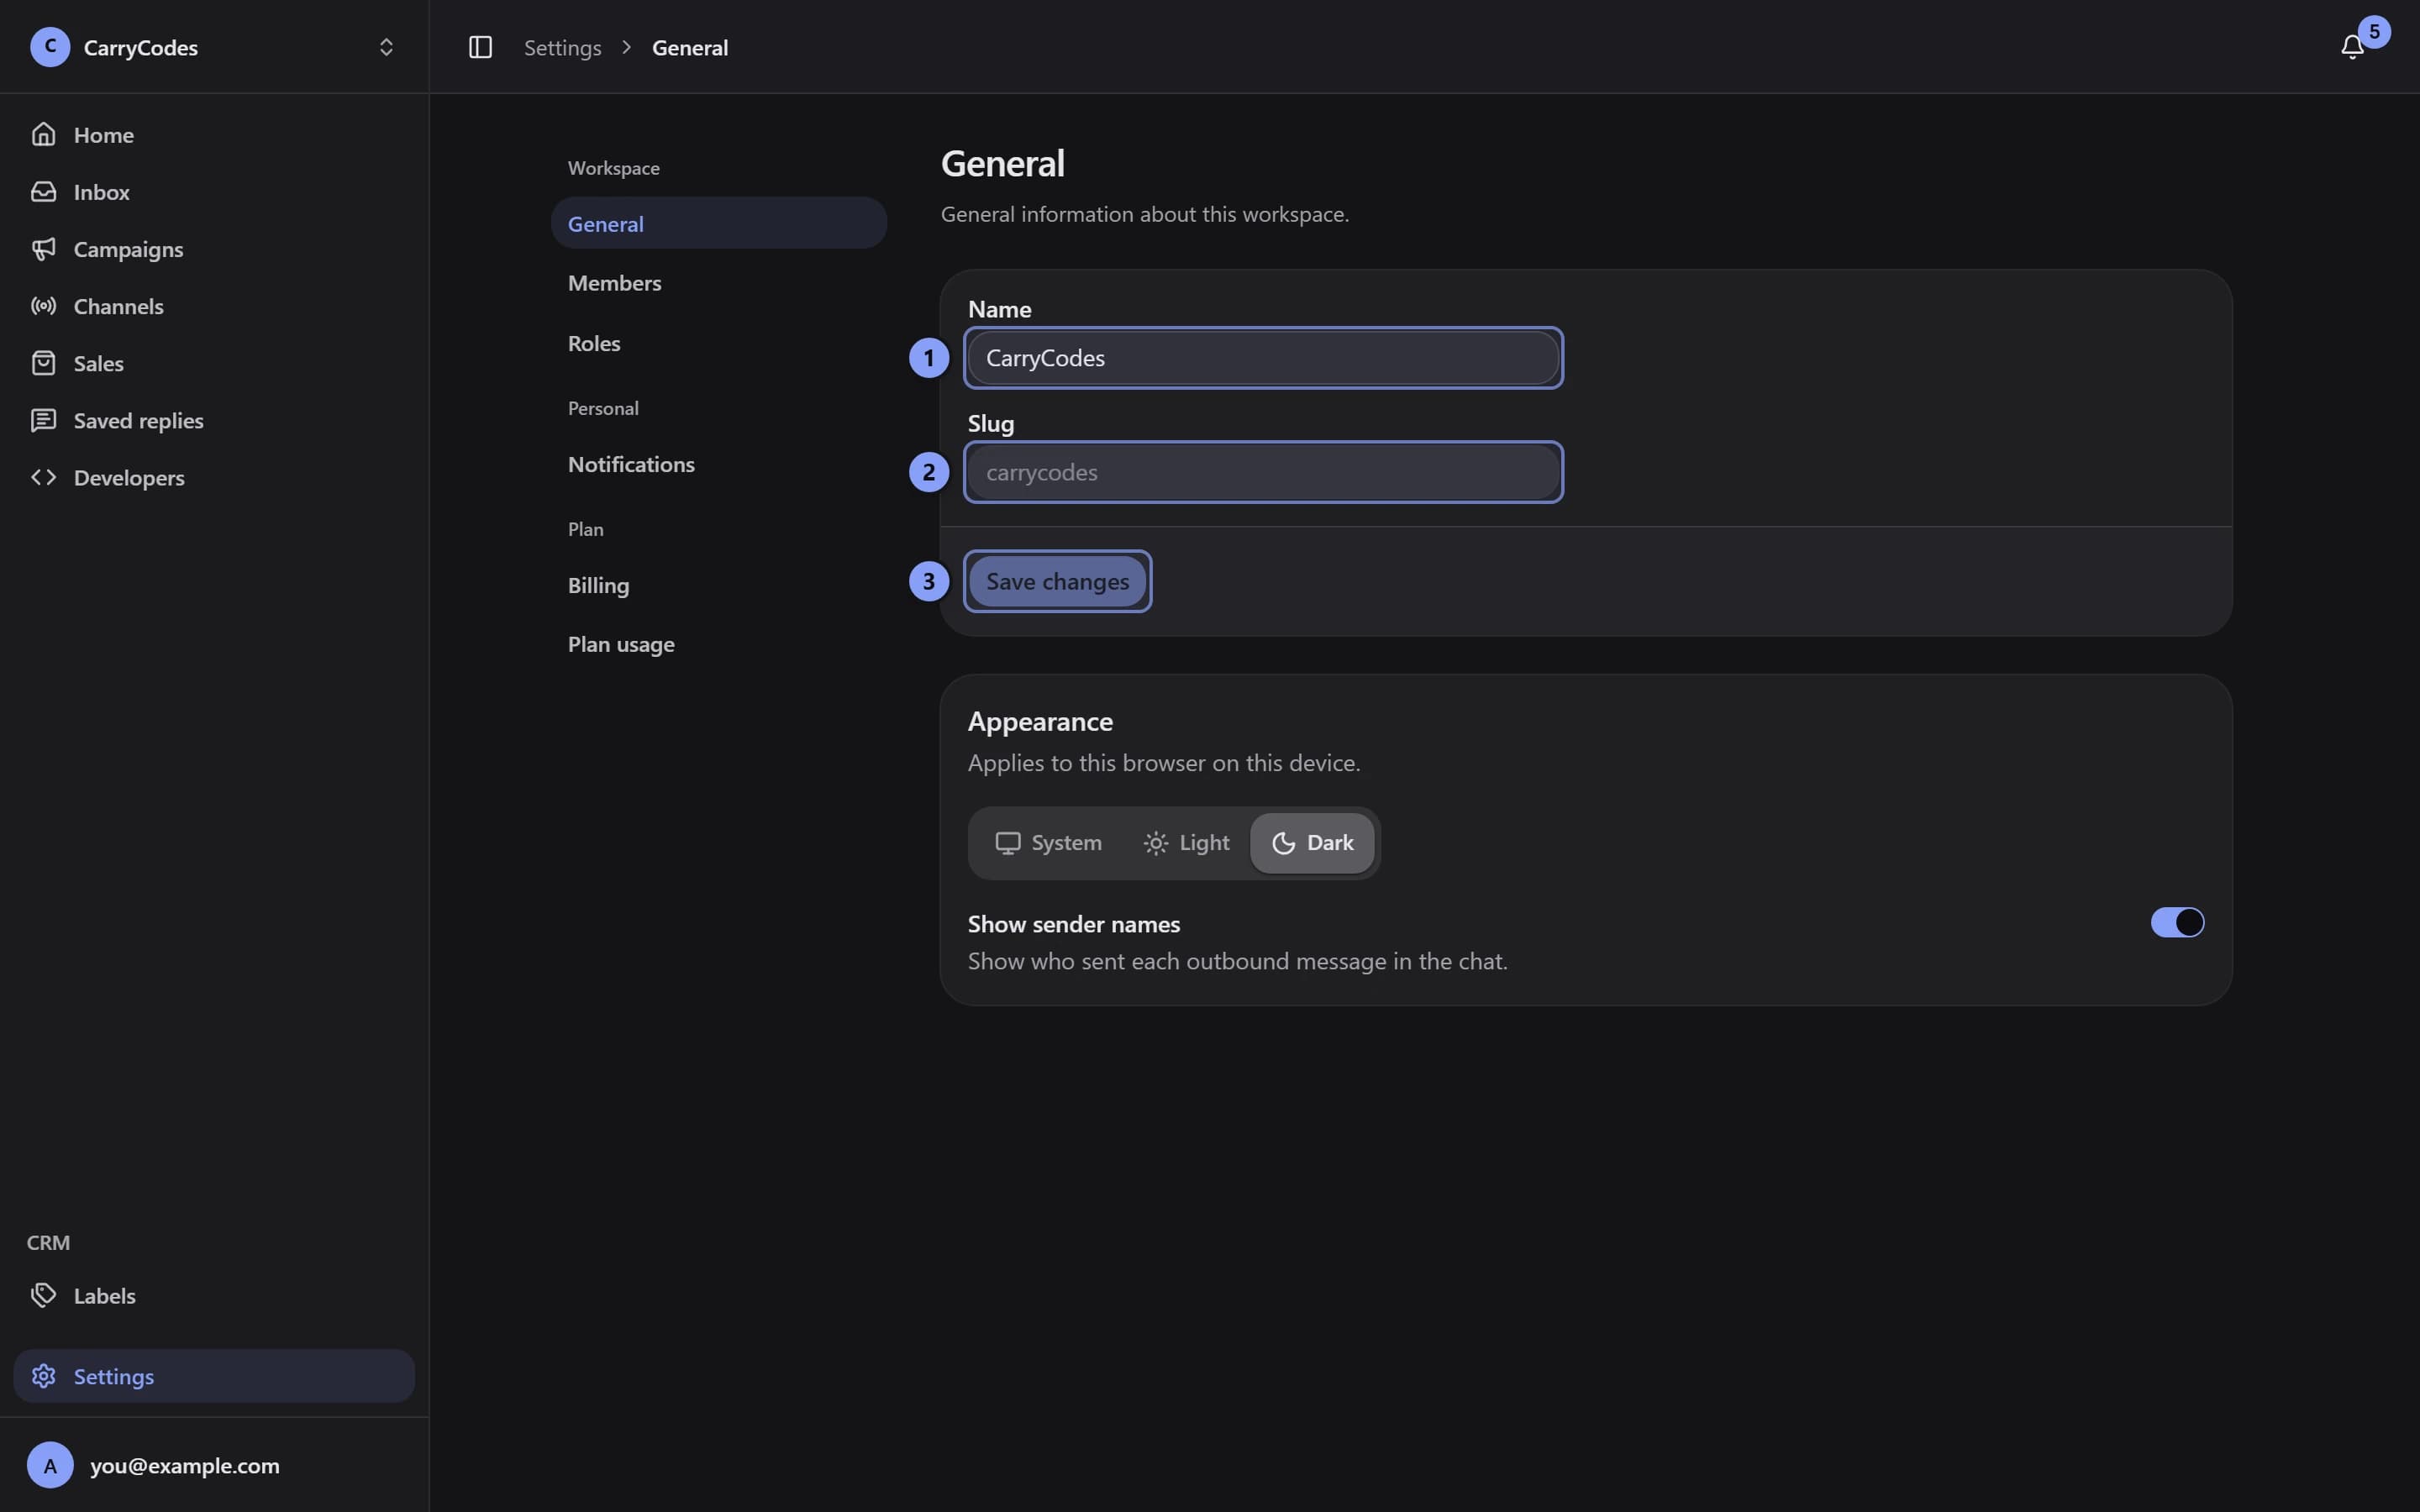Viewport: 2420px width, 1512px height.
Task: Open Notifications personal settings
Action: click(719, 464)
